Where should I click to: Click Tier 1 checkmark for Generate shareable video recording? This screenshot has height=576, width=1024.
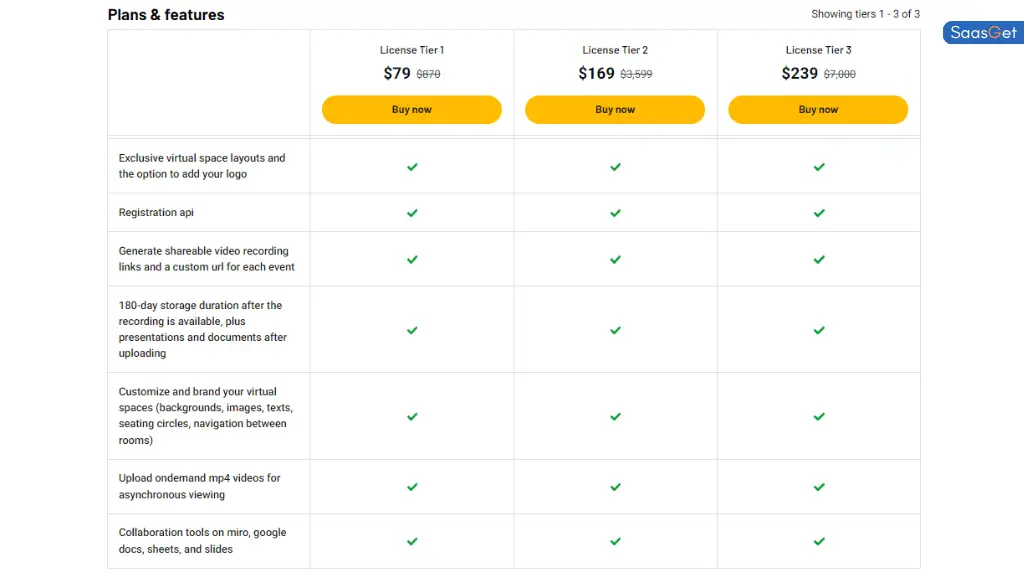[x=412, y=260]
